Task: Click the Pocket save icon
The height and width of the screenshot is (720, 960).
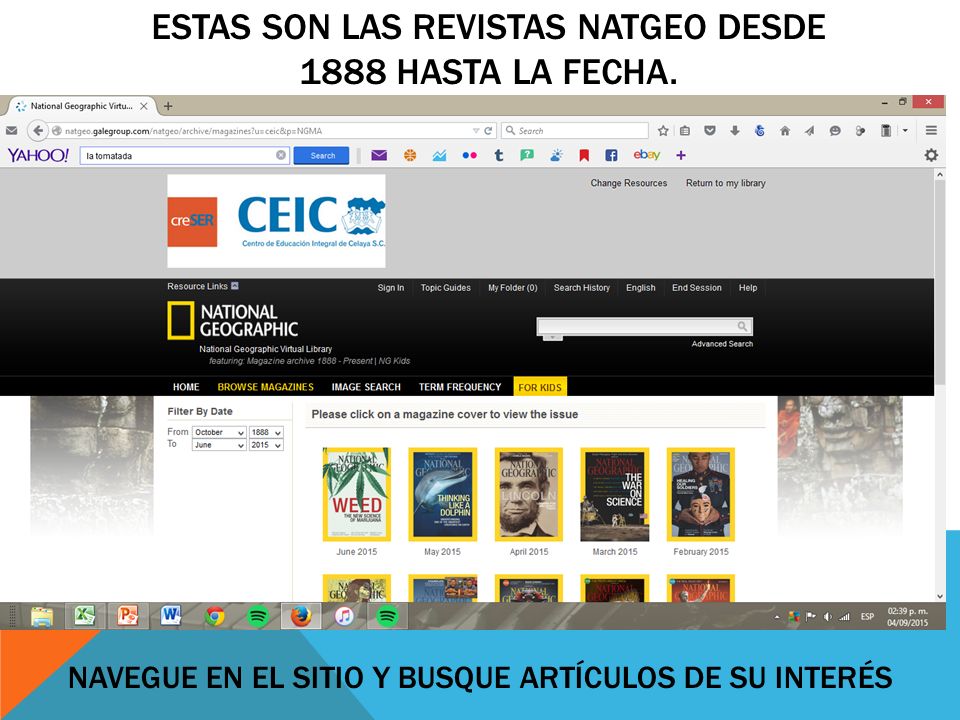Action: 710,130
